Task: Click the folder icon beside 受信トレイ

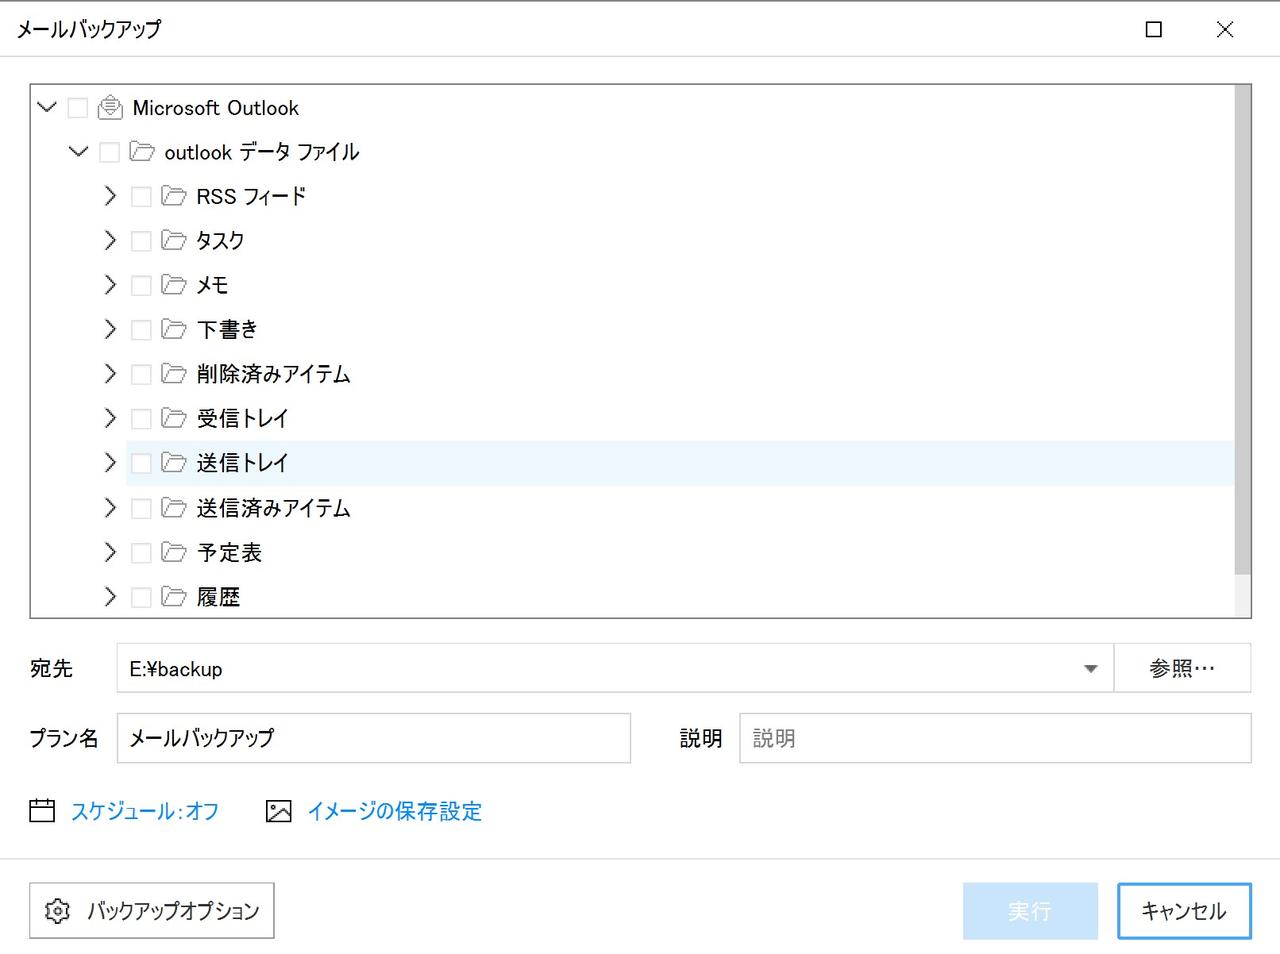Action: pyautogui.click(x=174, y=418)
